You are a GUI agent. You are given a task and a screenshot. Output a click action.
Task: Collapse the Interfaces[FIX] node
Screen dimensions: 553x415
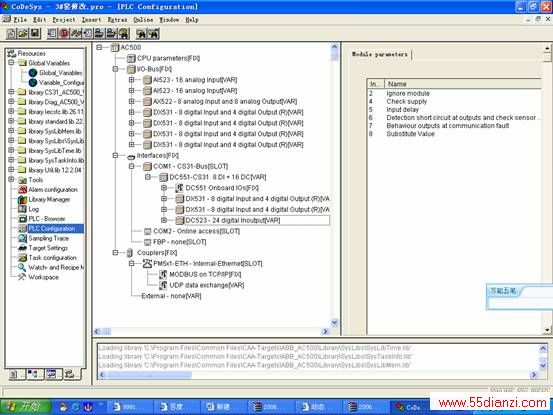tap(115, 155)
